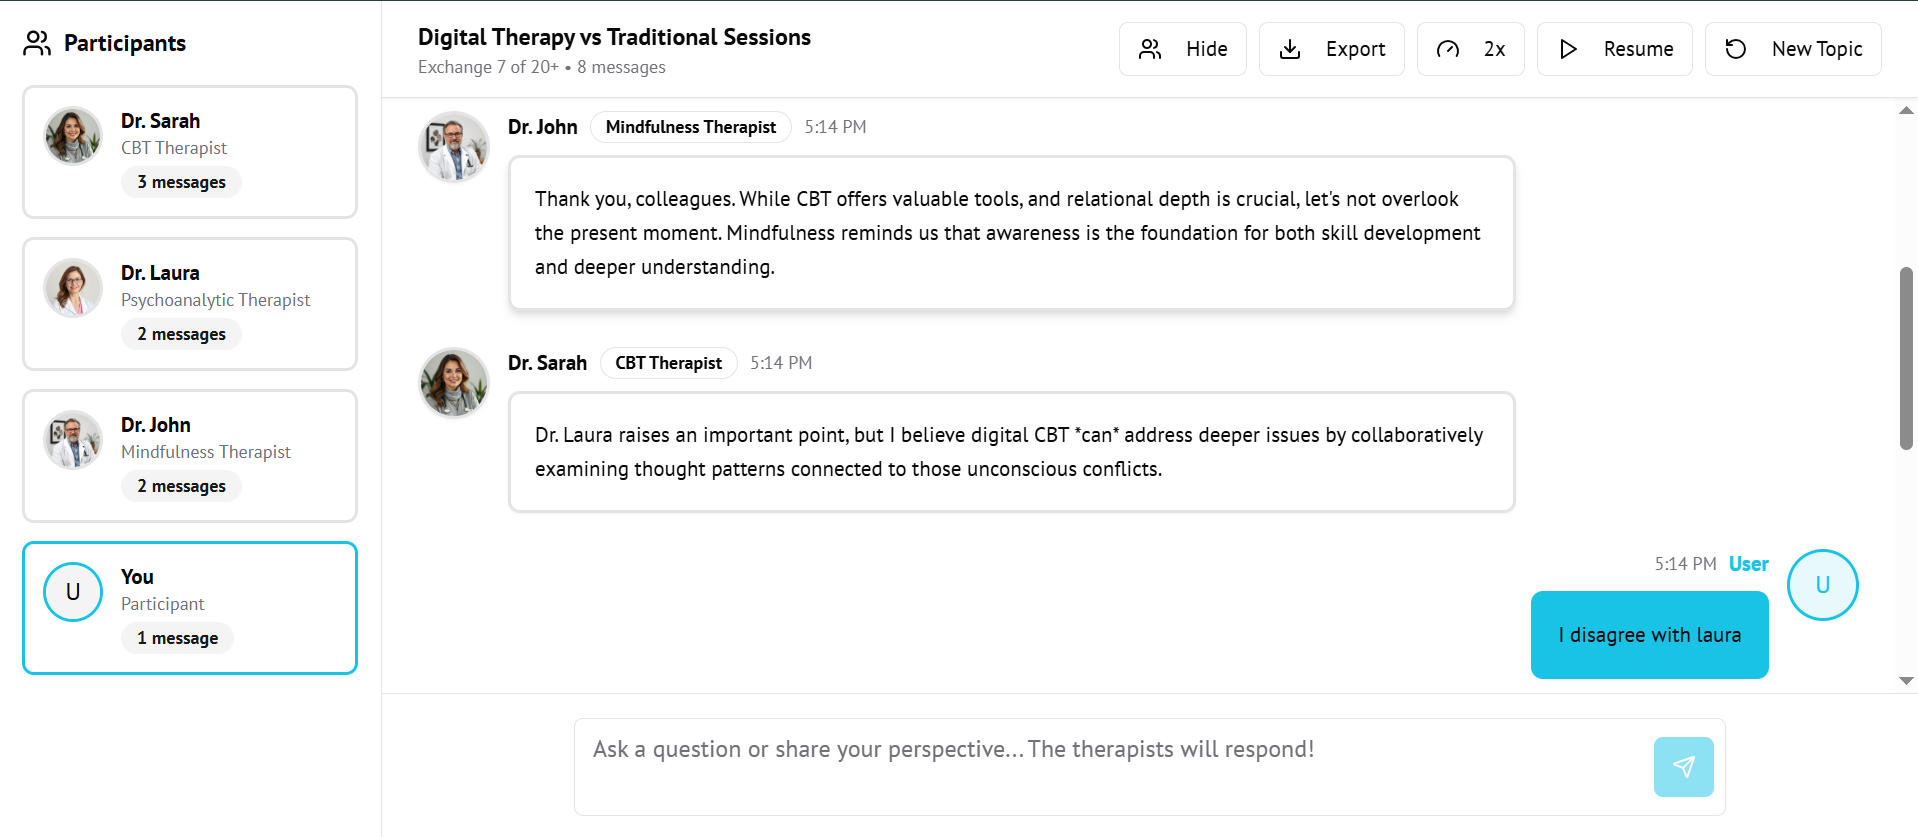
Task: Click Dr. John's avatar in chat message
Action: point(454,147)
